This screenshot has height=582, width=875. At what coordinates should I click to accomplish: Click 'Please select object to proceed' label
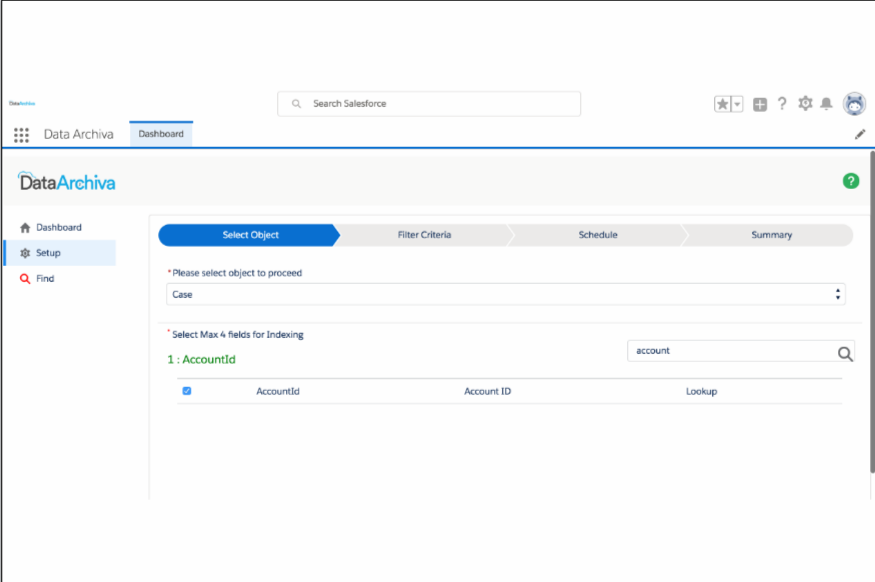pos(237,273)
